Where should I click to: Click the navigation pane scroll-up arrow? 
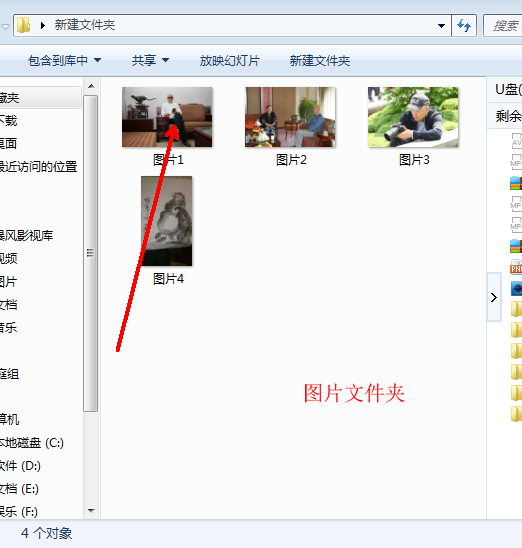91,86
